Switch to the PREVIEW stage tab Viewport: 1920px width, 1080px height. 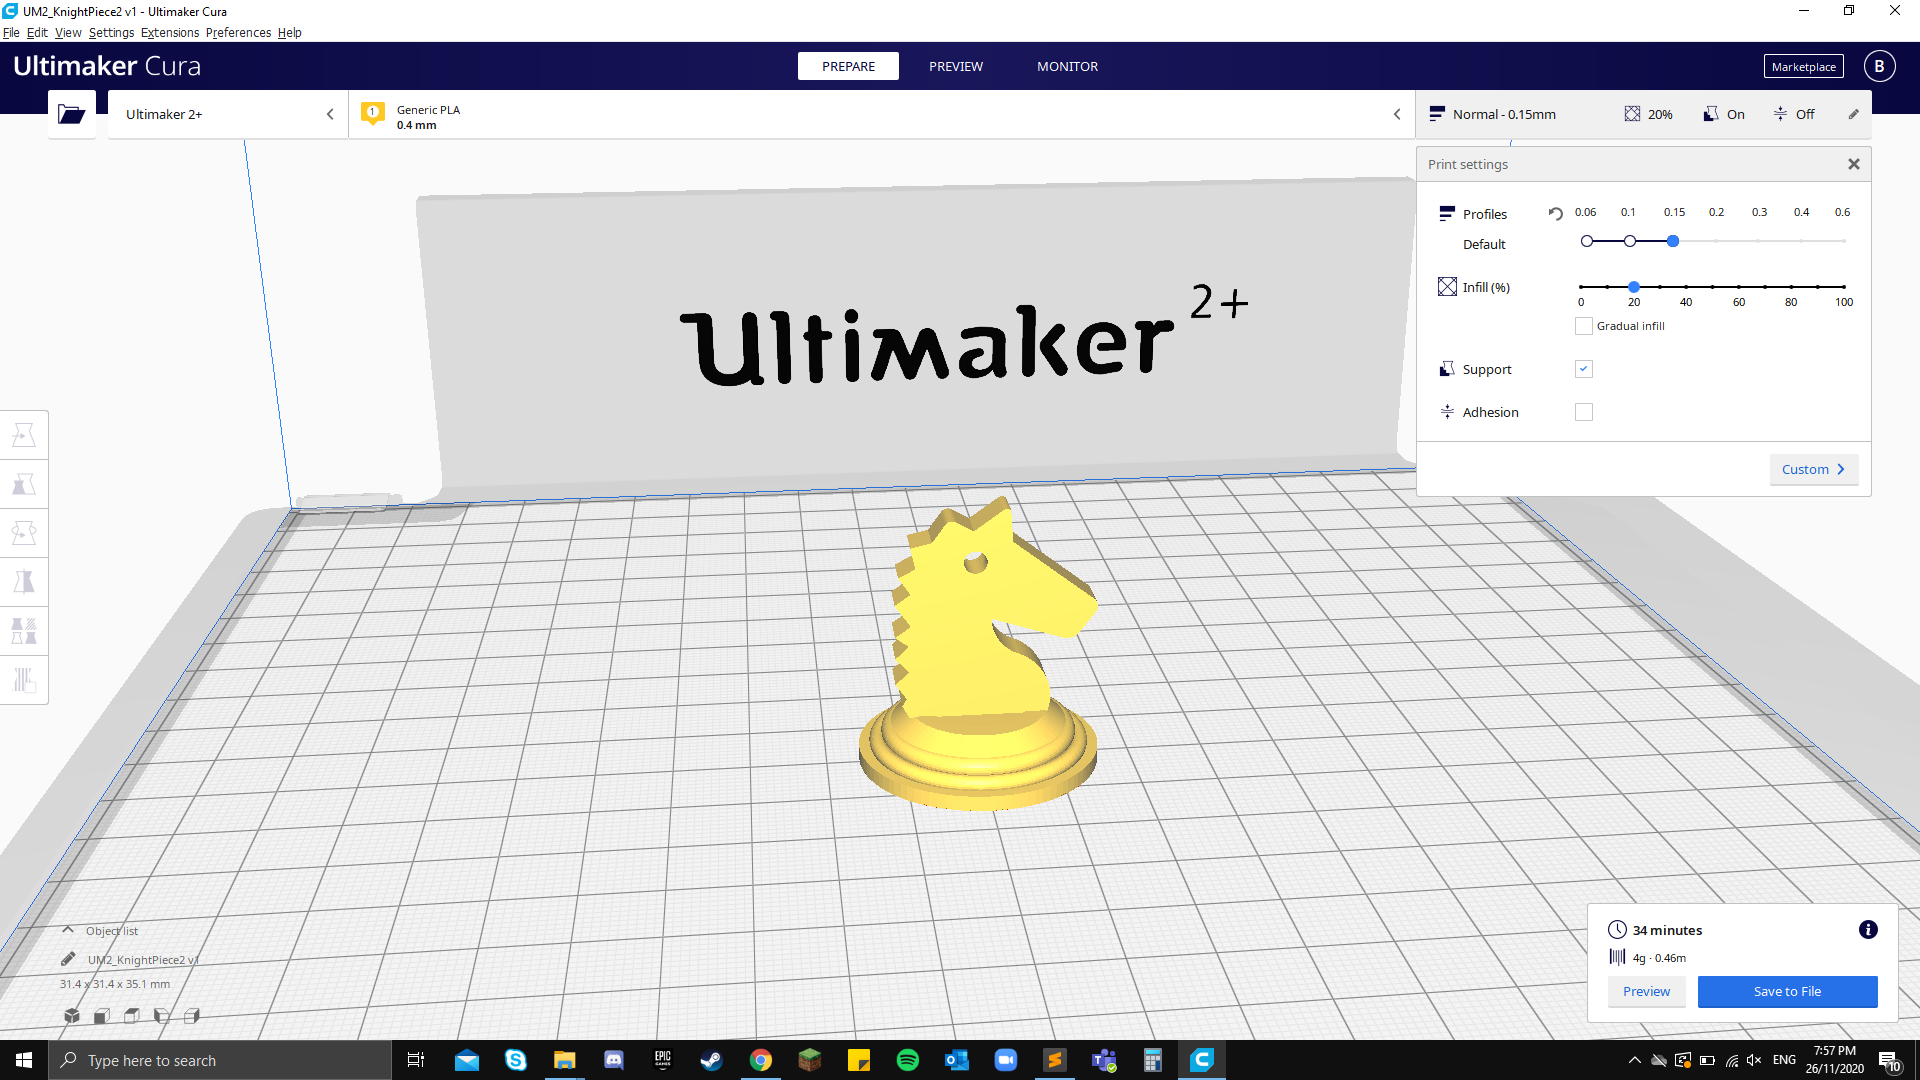(x=956, y=66)
